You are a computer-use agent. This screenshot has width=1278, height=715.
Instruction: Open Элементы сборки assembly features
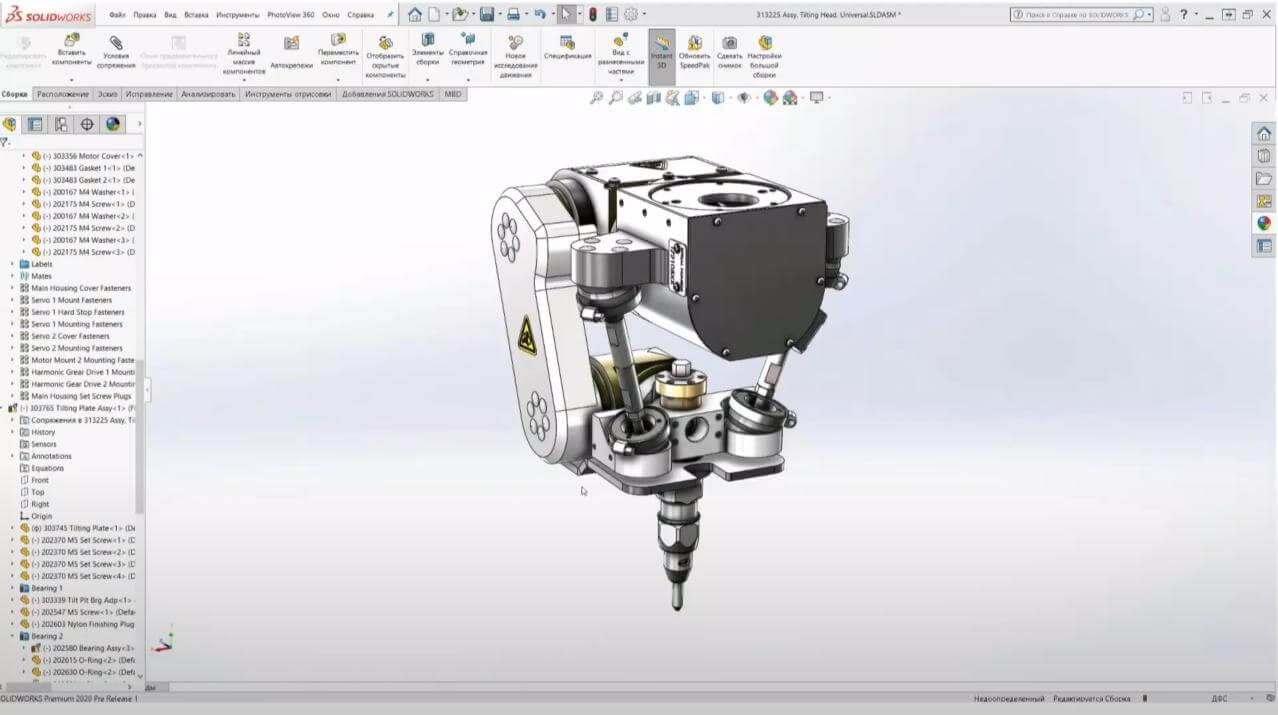427,47
